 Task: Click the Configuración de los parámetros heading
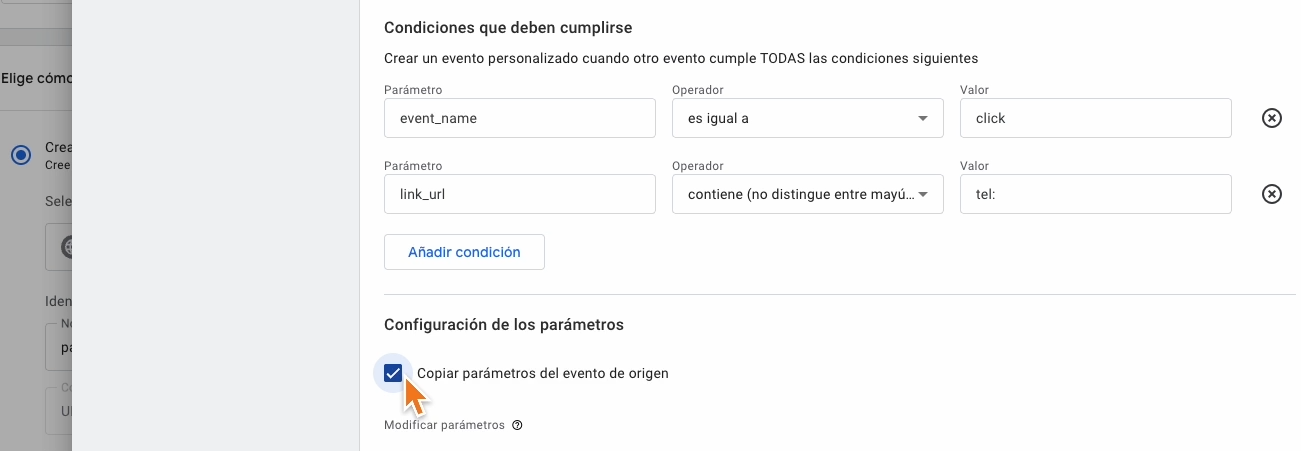[x=504, y=325]
